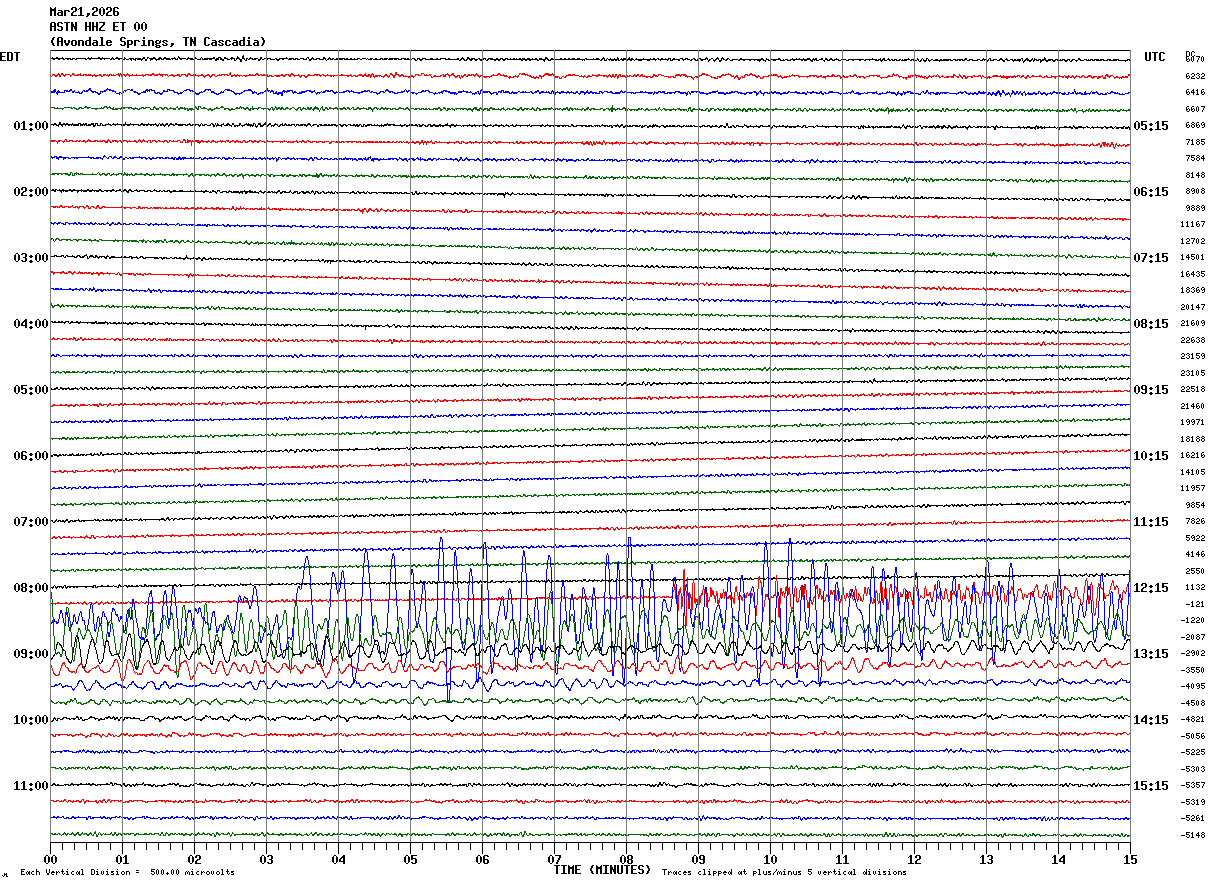1210x886 pixels.
Task: Click the "02:00" EDT time label
Action: point(31,192)
